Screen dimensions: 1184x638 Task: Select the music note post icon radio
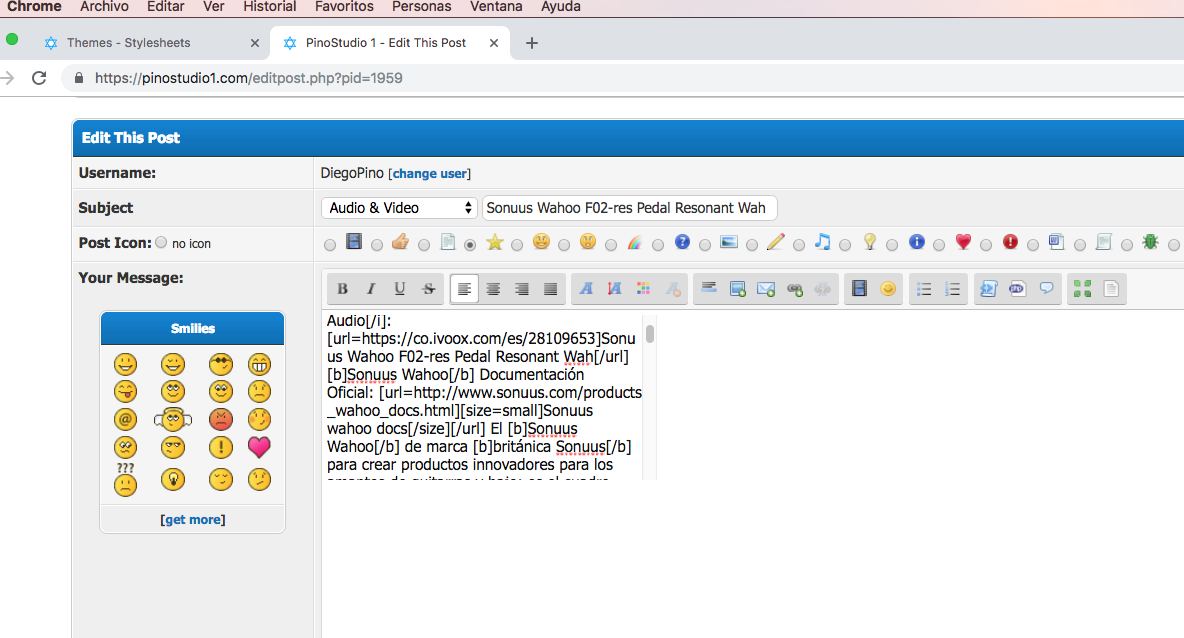tap(799, 245)
